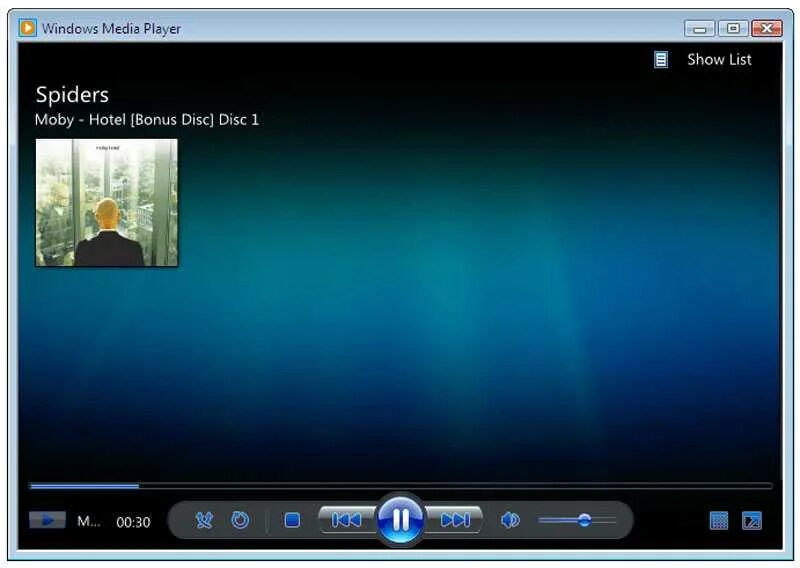This screenshot has width=800, height=568.
Task: Mute the volume speaker icon
Action: pyautogui.click(x=510, y=520)
